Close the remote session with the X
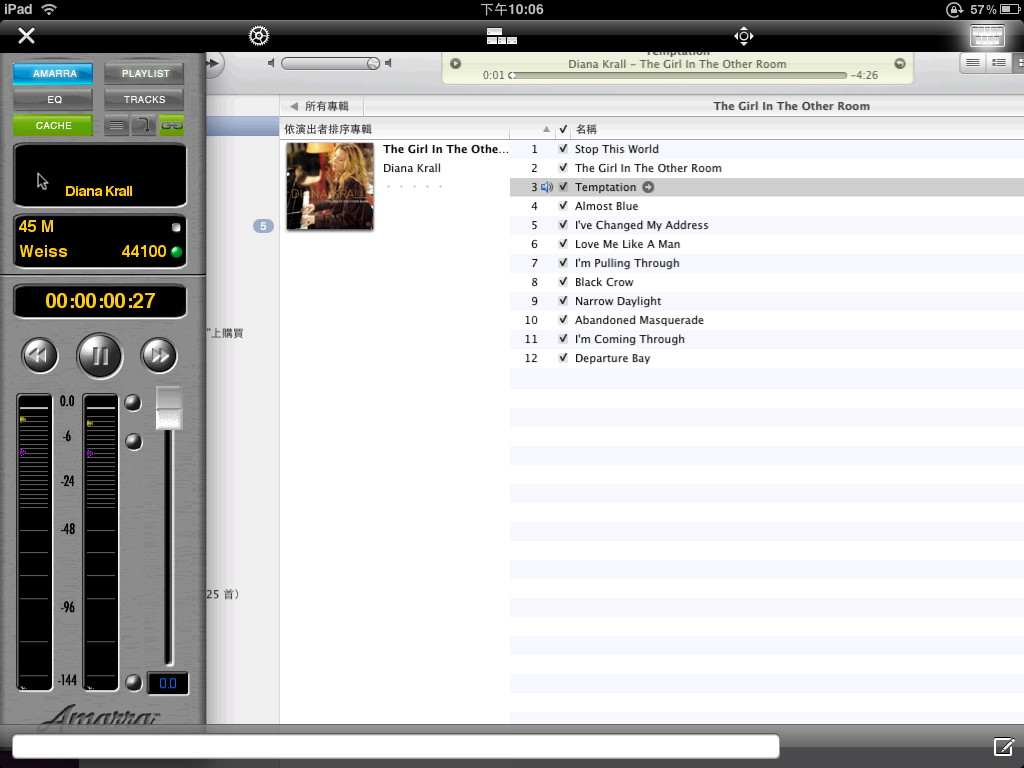The height and width of the screenshot is (768, 1024). click(26, 35)
